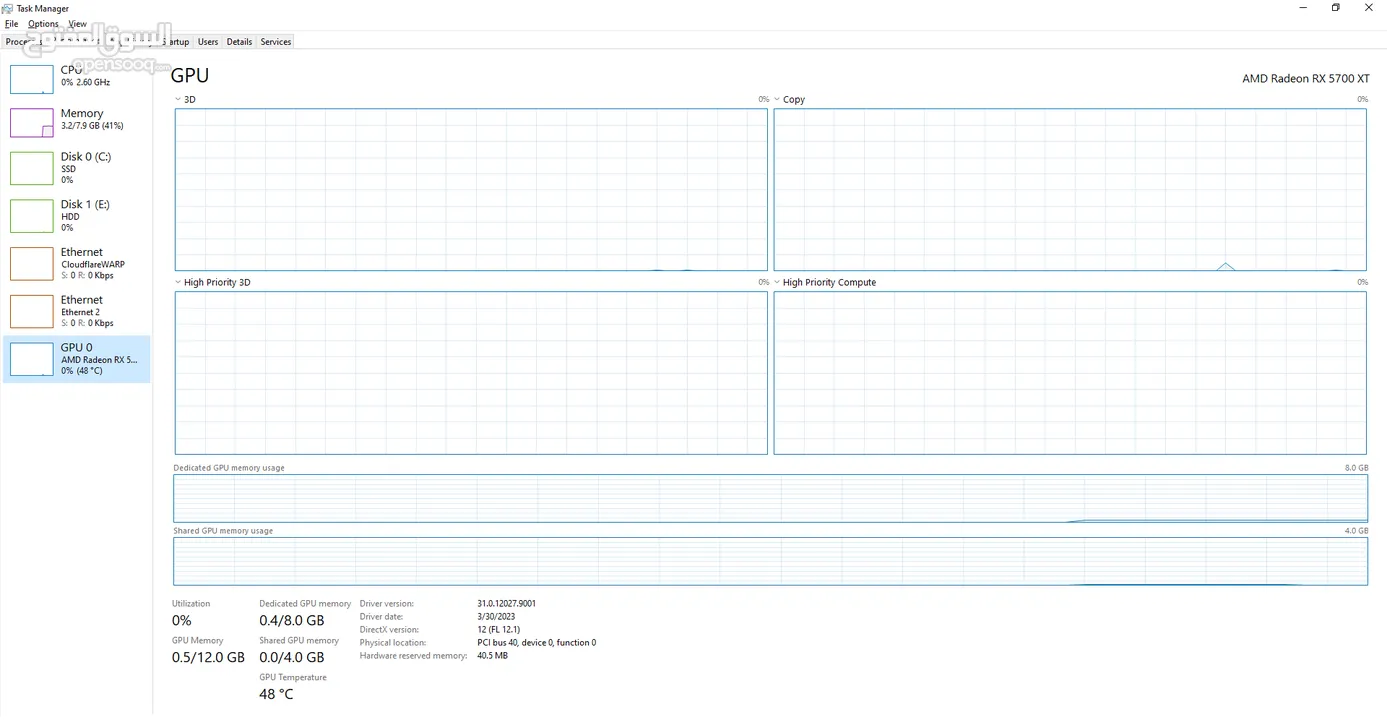Click the GPU Temperature 48 °C value
1387x720 pixels.
(x=276, y=694)
